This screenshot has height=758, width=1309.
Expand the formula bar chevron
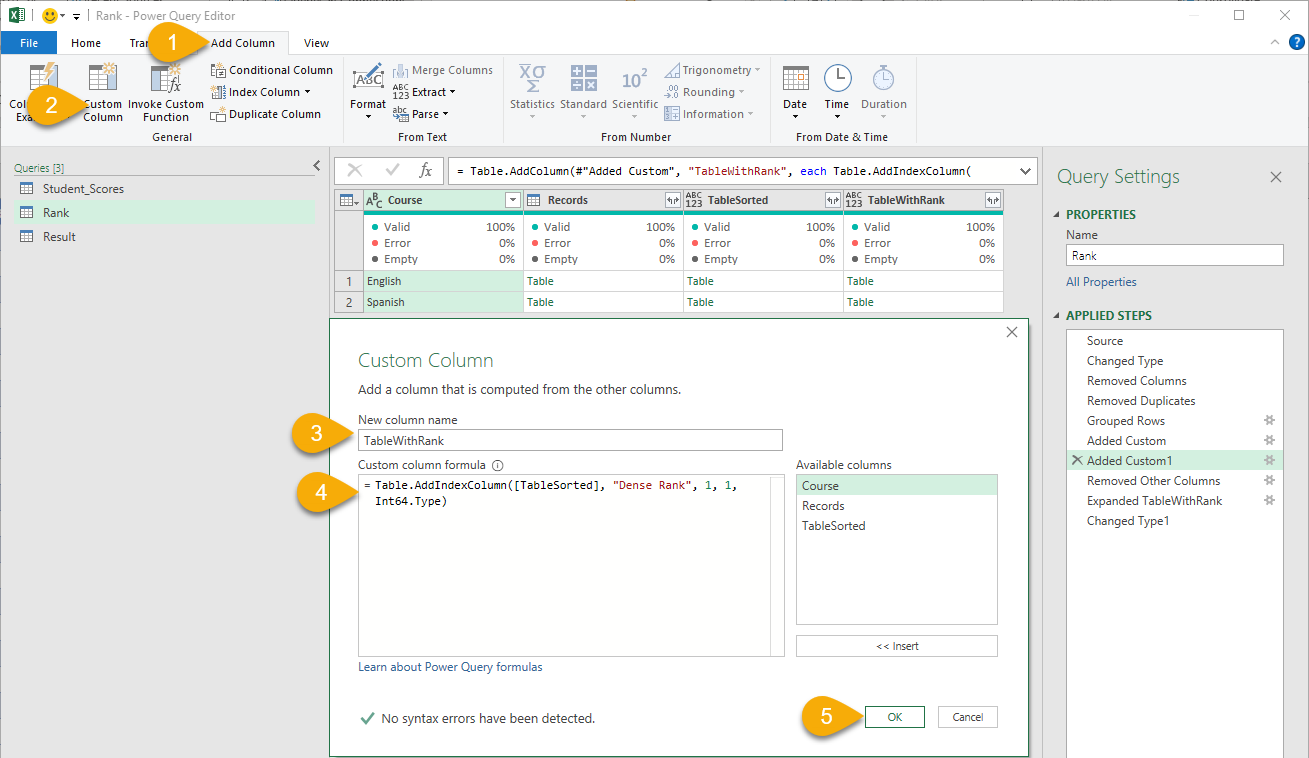tap(1024, 171)
